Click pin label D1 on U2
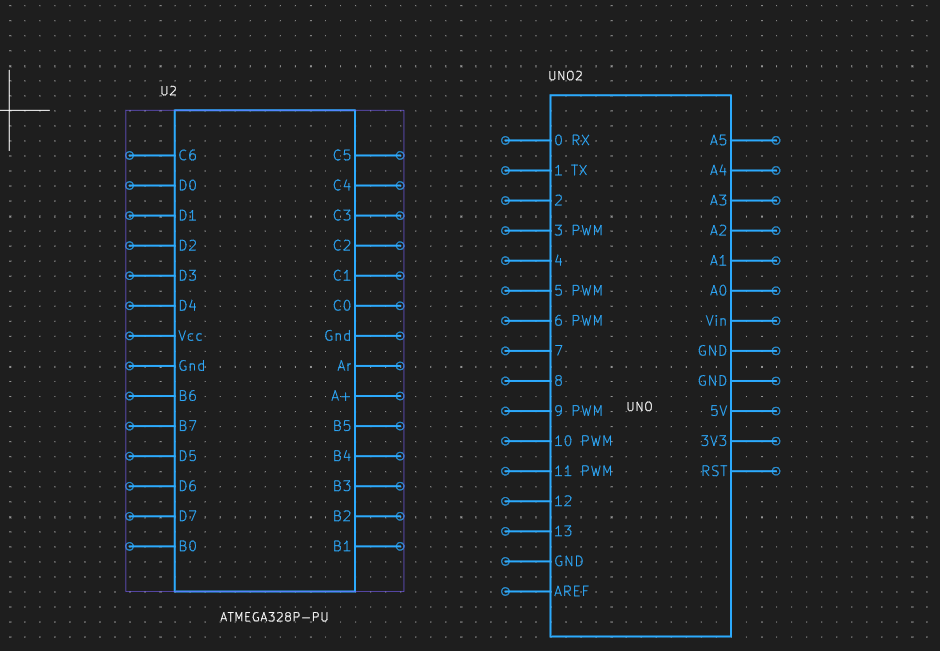Image resolution: width=940 pixels, height=651 pixels. (x=188, y=216)
